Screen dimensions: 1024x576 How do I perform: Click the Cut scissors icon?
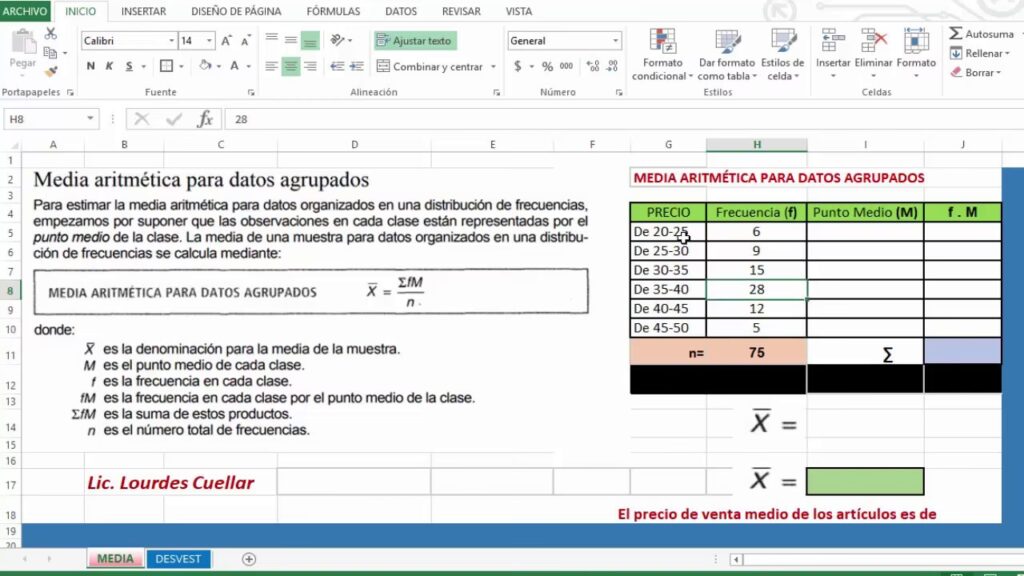point(51,34)
